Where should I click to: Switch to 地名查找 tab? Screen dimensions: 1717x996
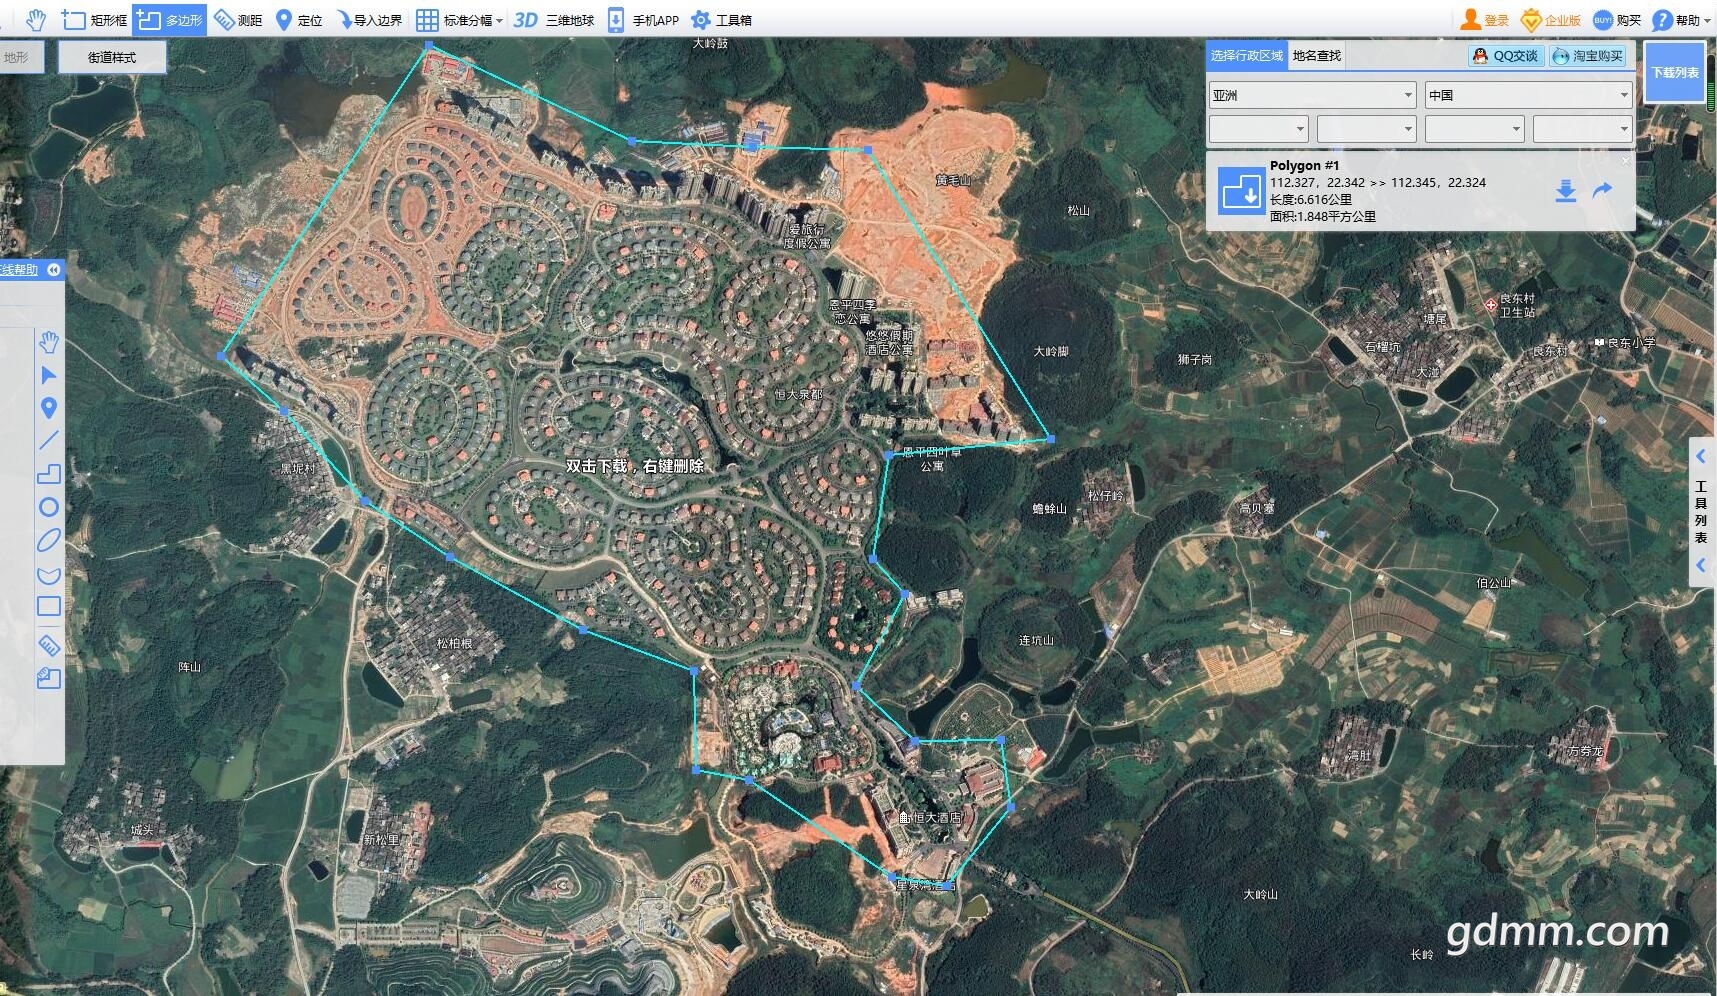point(1316,56)
